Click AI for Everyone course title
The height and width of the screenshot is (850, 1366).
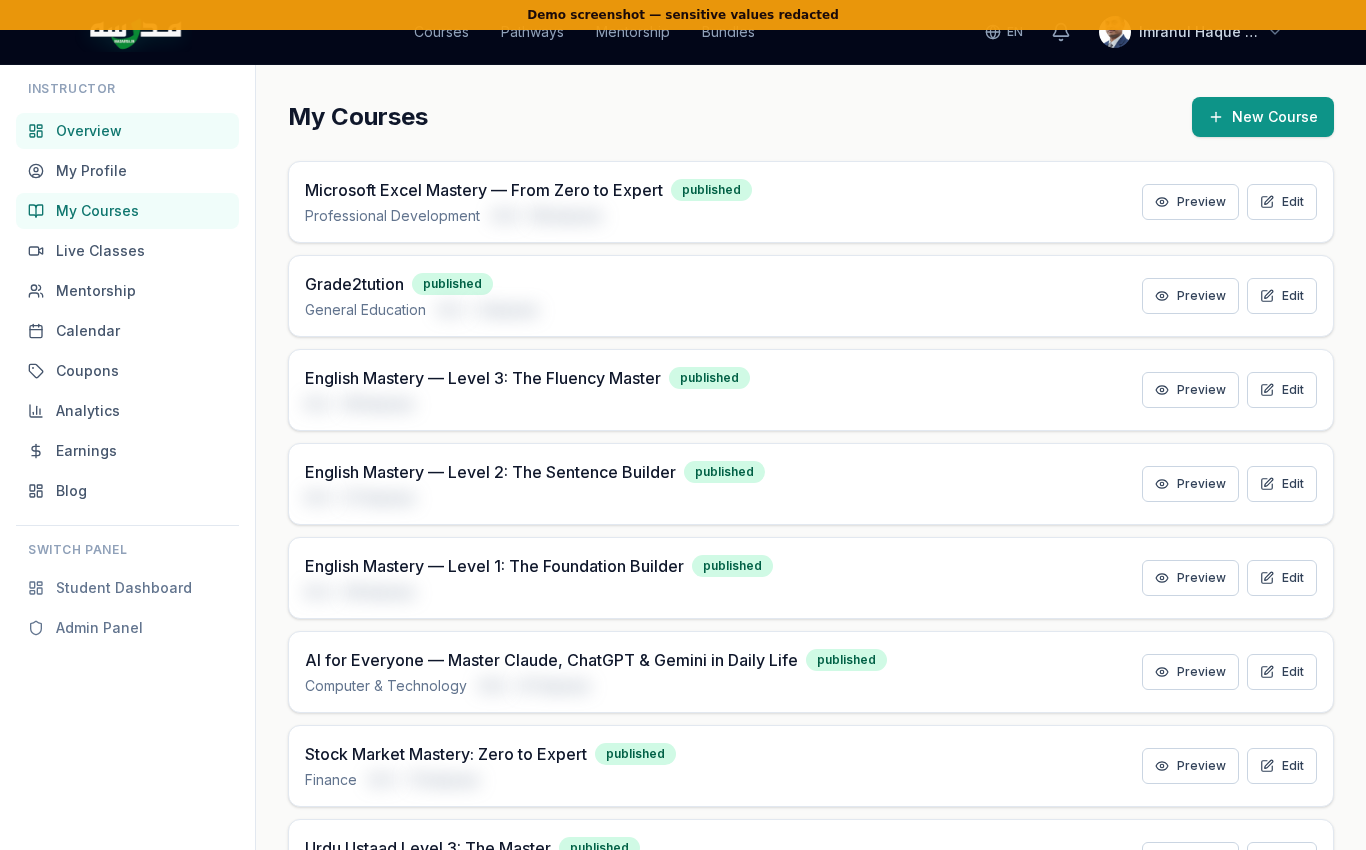click(x=551, y=660)
